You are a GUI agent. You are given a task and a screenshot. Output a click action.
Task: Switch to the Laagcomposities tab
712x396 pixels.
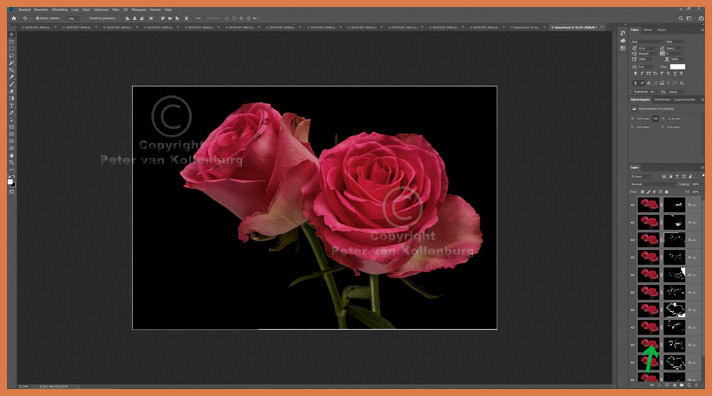coord(684,99)
